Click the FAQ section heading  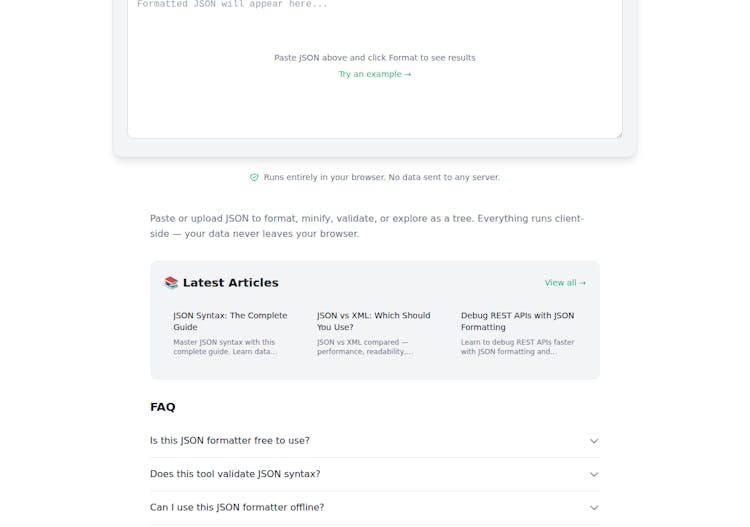163,407
